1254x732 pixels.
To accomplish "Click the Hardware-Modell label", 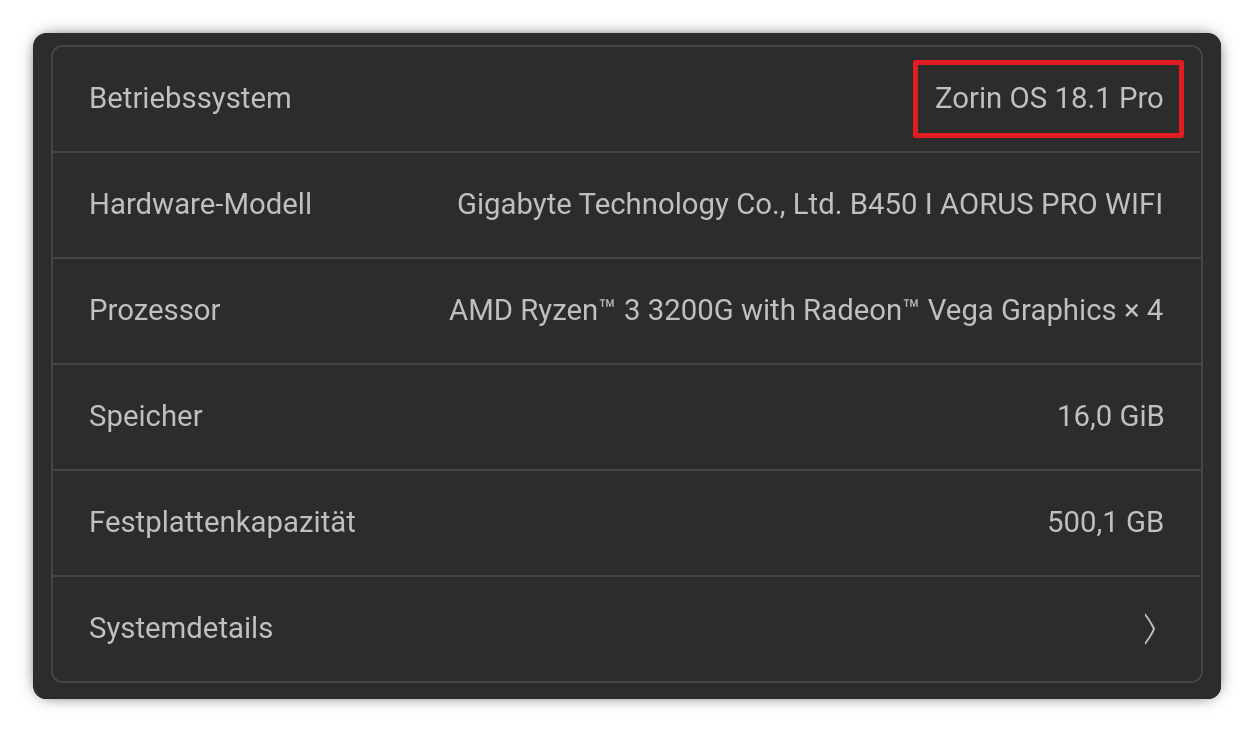I will 200,204.
